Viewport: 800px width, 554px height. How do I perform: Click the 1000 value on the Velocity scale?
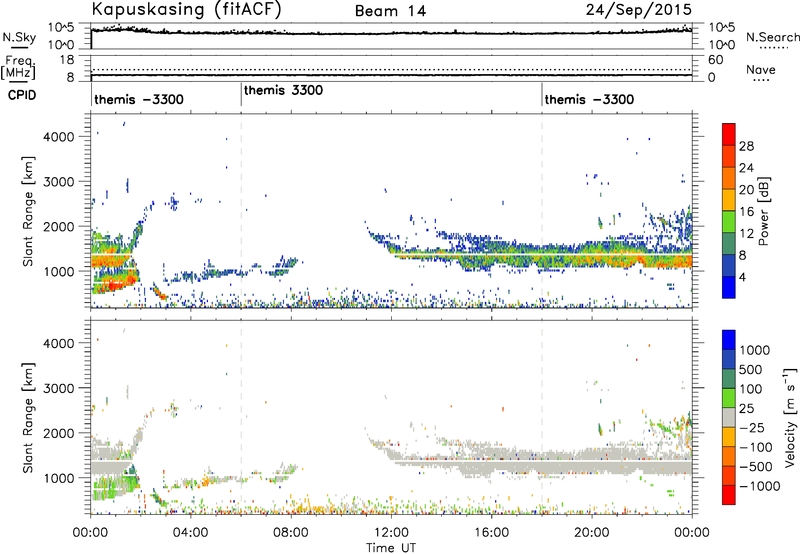coord(755,350)
